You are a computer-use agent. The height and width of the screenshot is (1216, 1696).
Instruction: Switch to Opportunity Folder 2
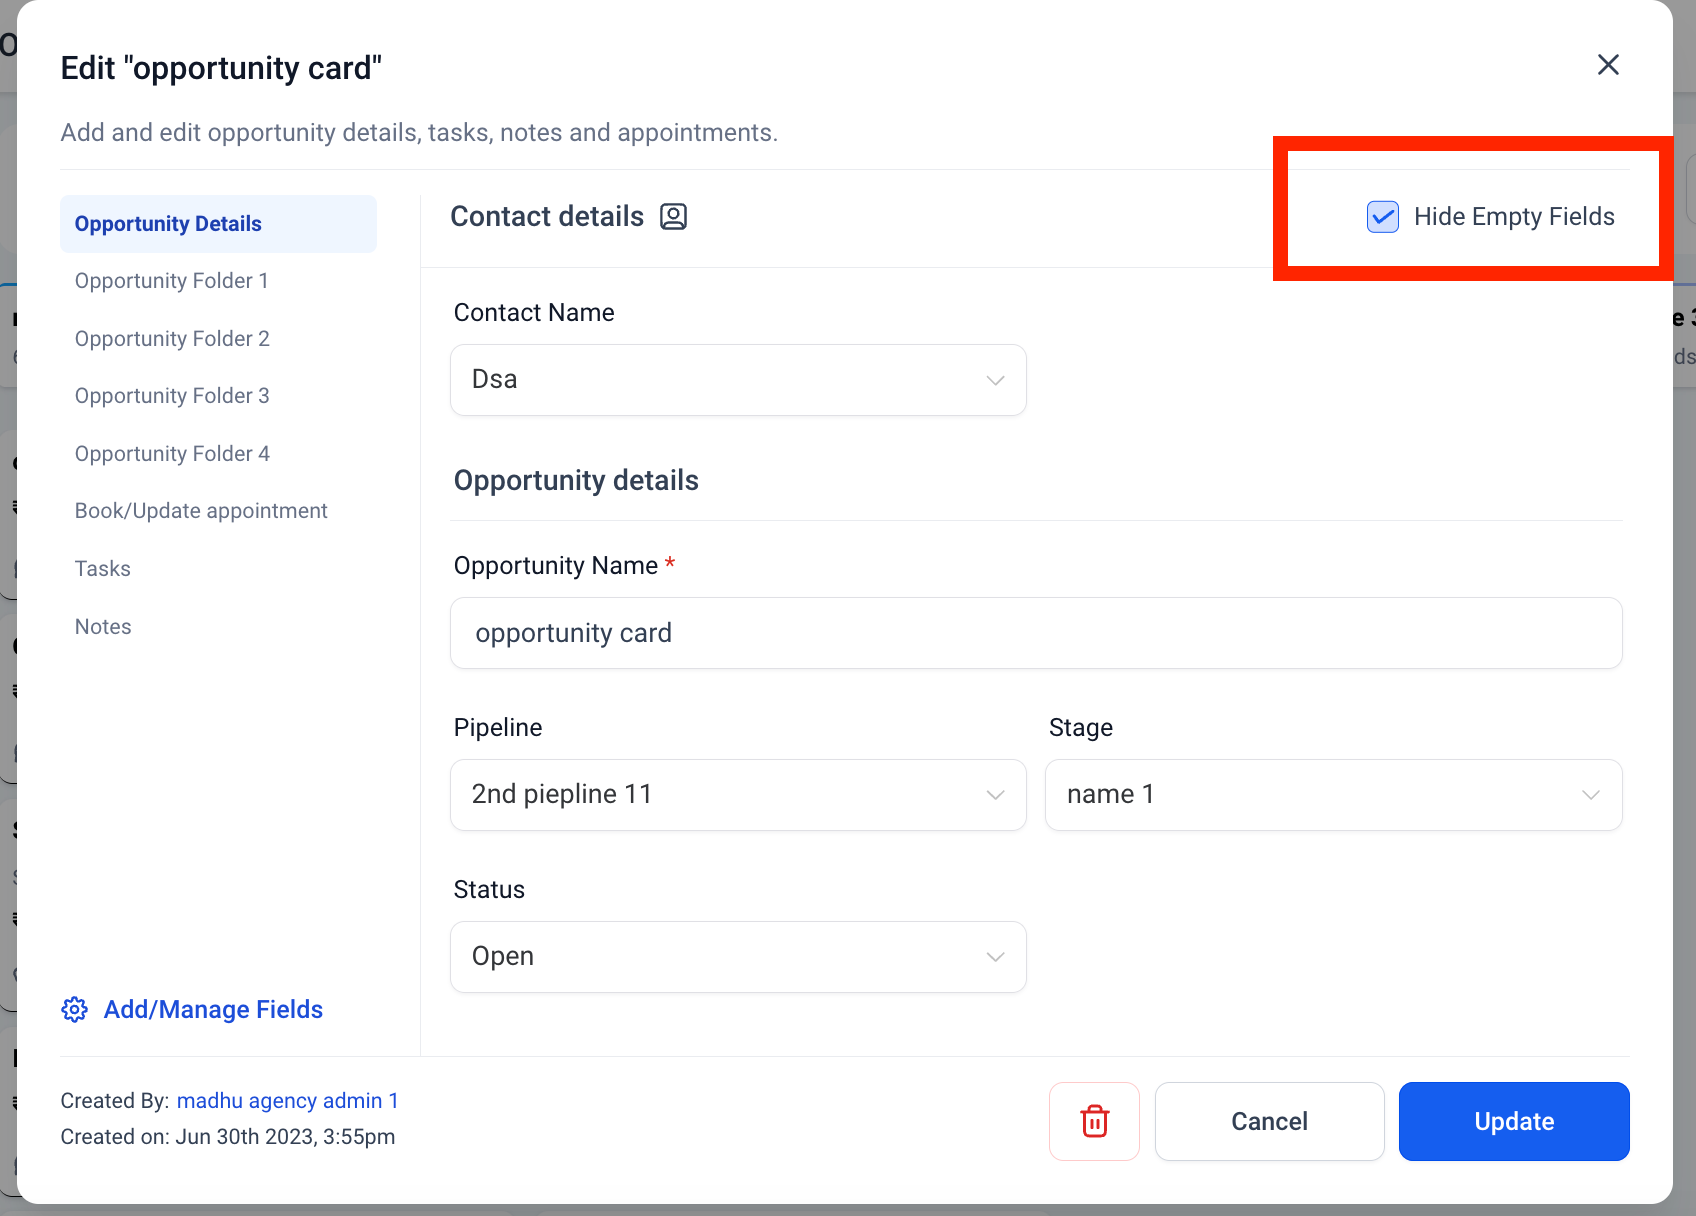click(x=172, y=339)
